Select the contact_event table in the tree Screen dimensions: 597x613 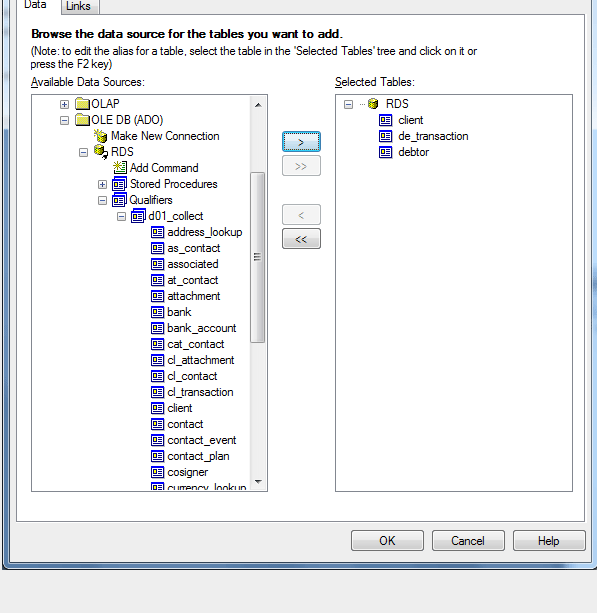[202, 440]
